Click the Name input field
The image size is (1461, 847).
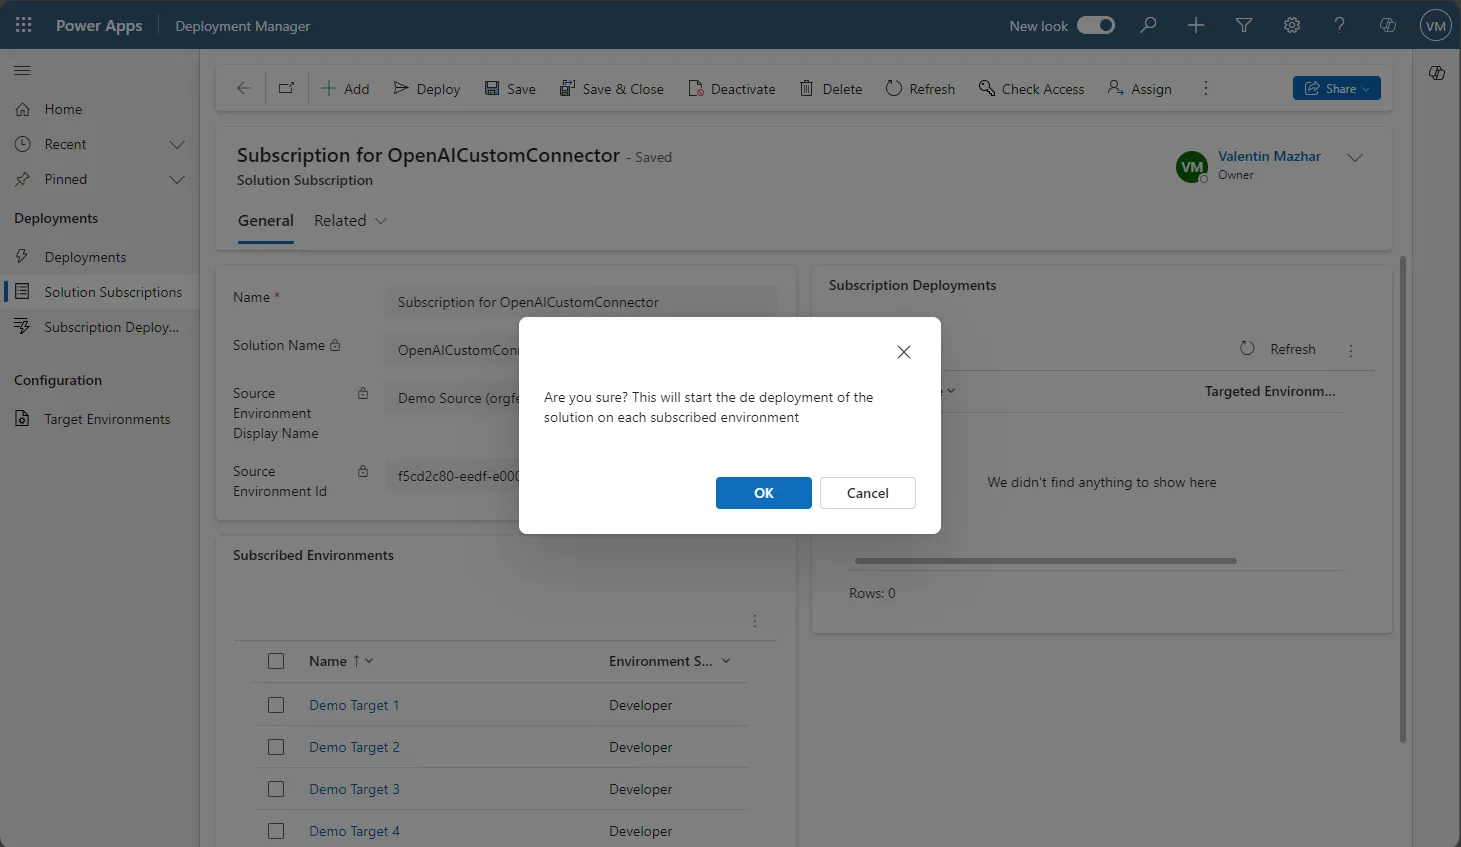tap(581, 302)
